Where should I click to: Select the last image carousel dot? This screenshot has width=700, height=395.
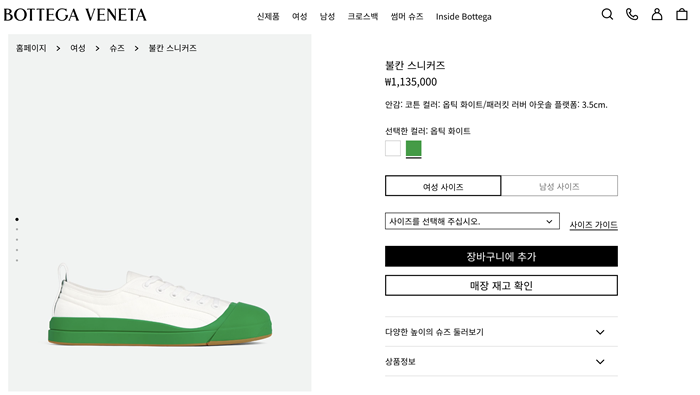[x=17, y=260]
